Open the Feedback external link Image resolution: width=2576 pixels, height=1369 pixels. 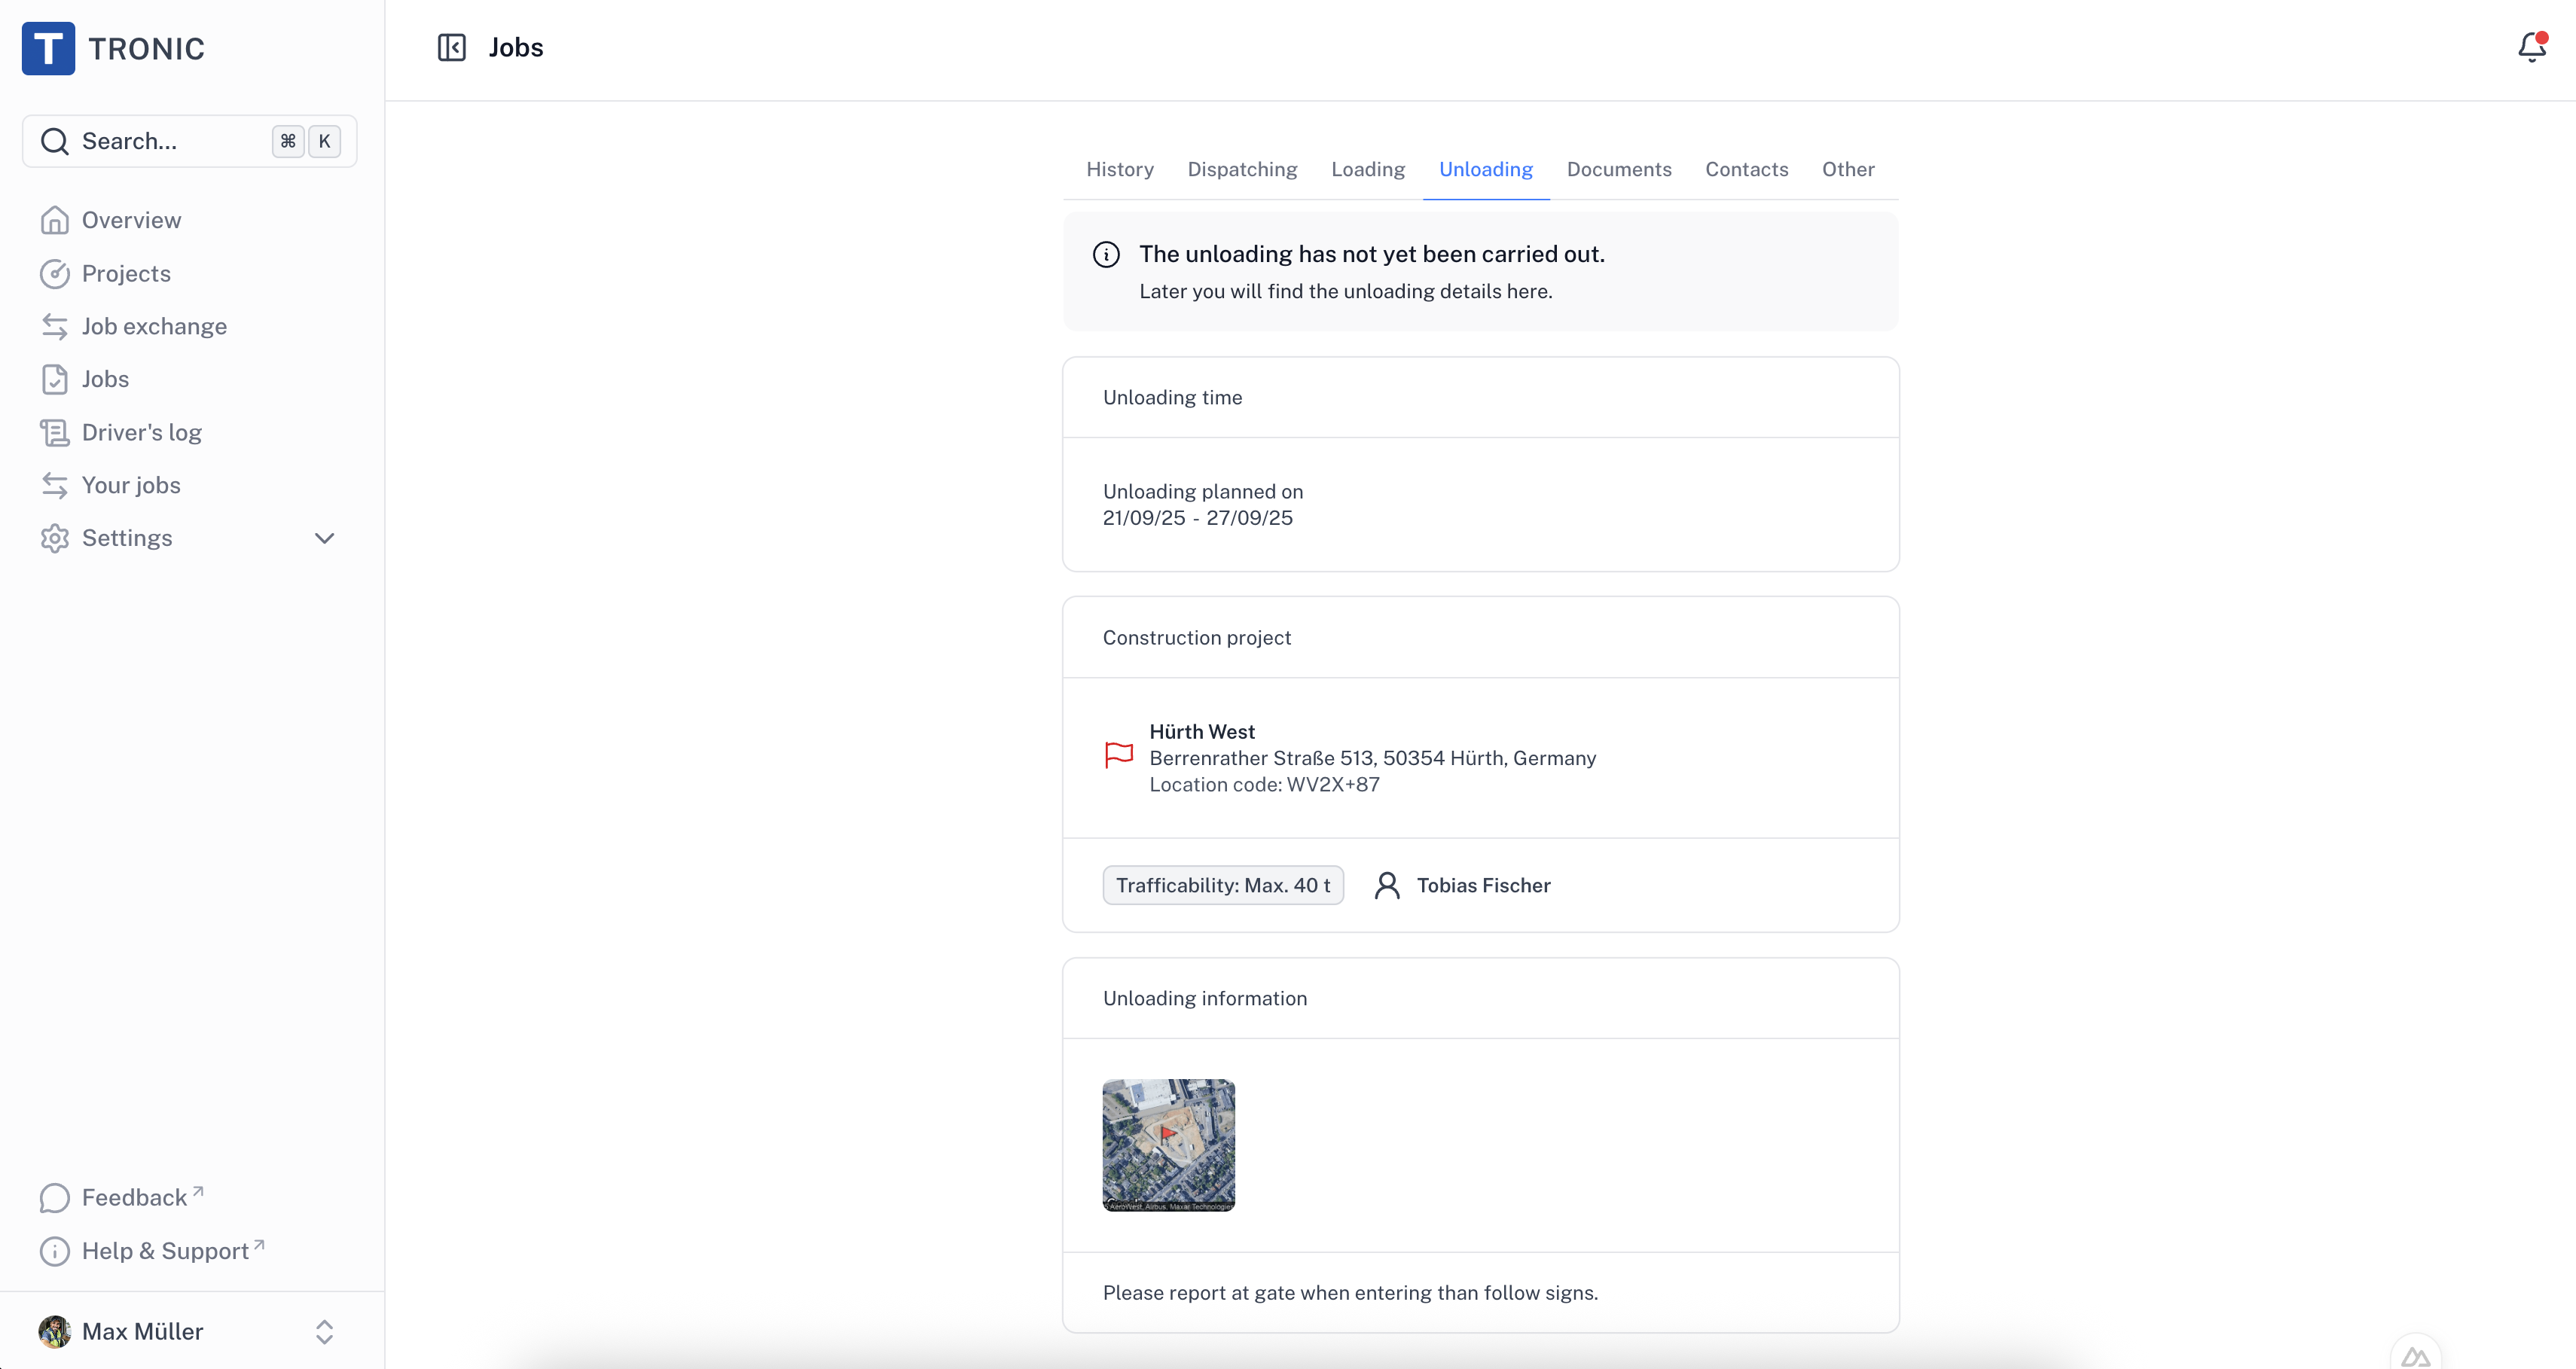[134, 1197]
